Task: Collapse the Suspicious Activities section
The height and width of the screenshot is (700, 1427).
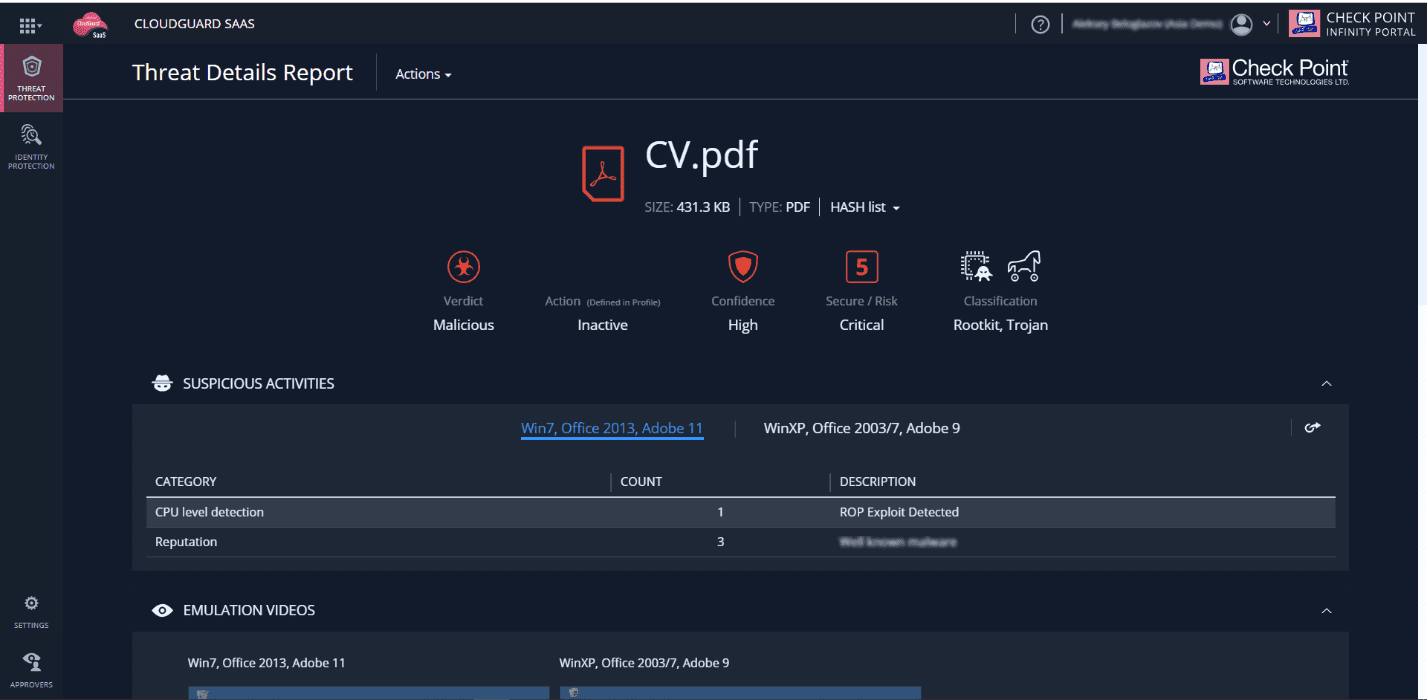Action: tap(1327, 383)
